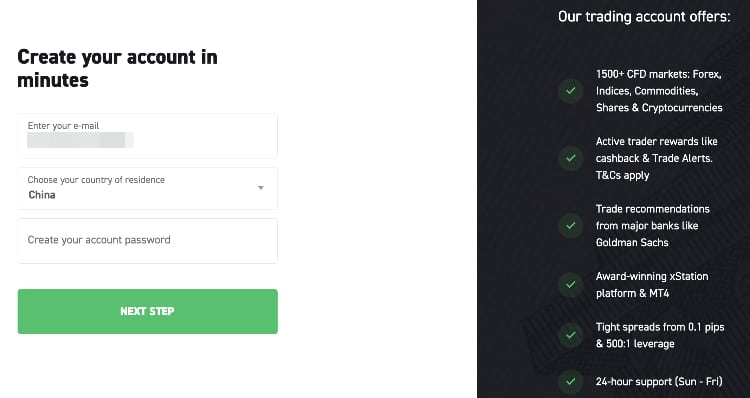Click the Choose your country of residence label

(x=96, y=180)
